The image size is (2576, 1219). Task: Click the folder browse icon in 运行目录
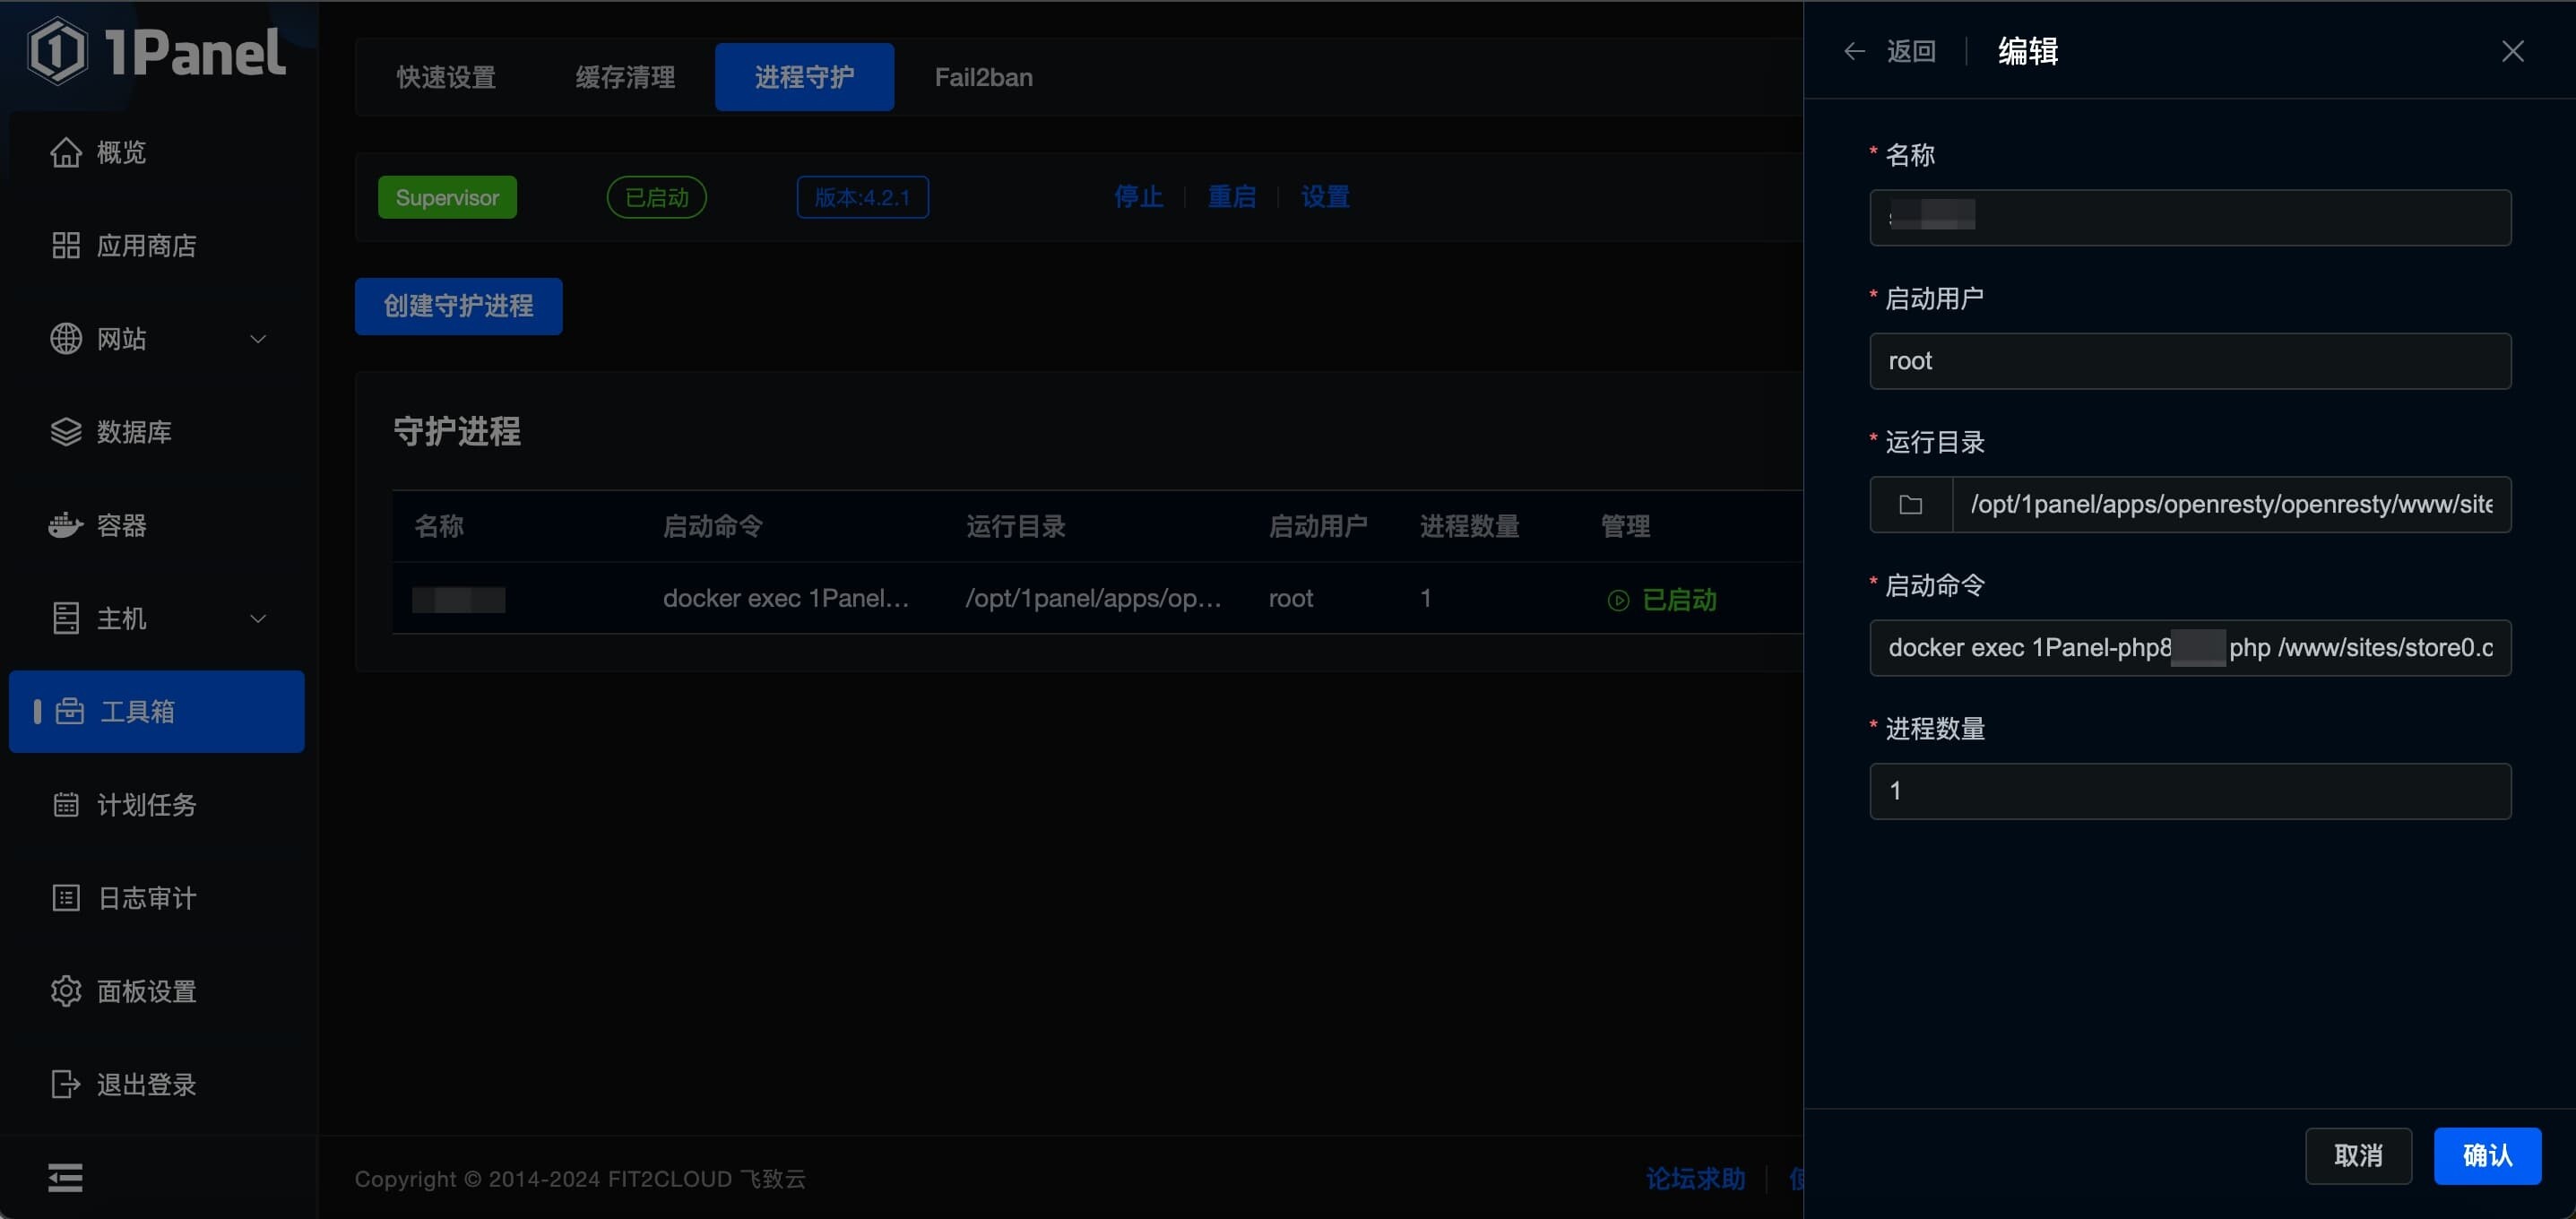coord(1911,505)
